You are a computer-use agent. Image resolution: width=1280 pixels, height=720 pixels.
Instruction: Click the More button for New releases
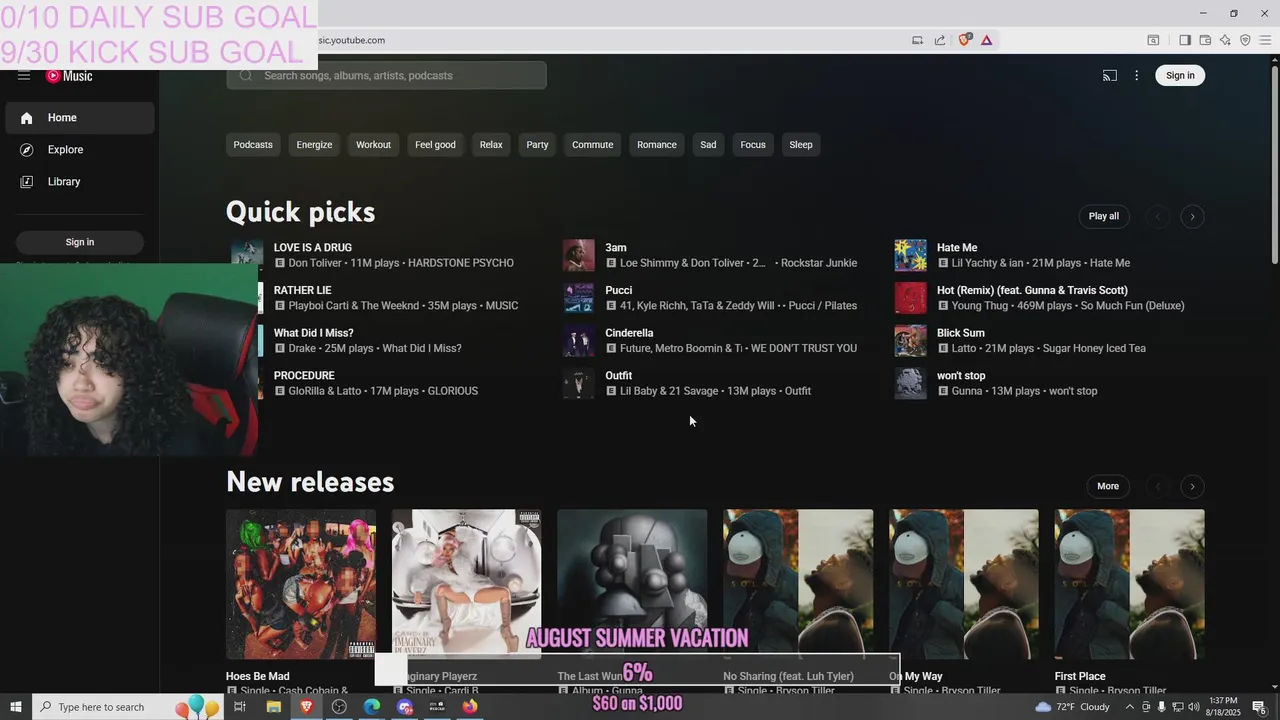[1108, 486]
